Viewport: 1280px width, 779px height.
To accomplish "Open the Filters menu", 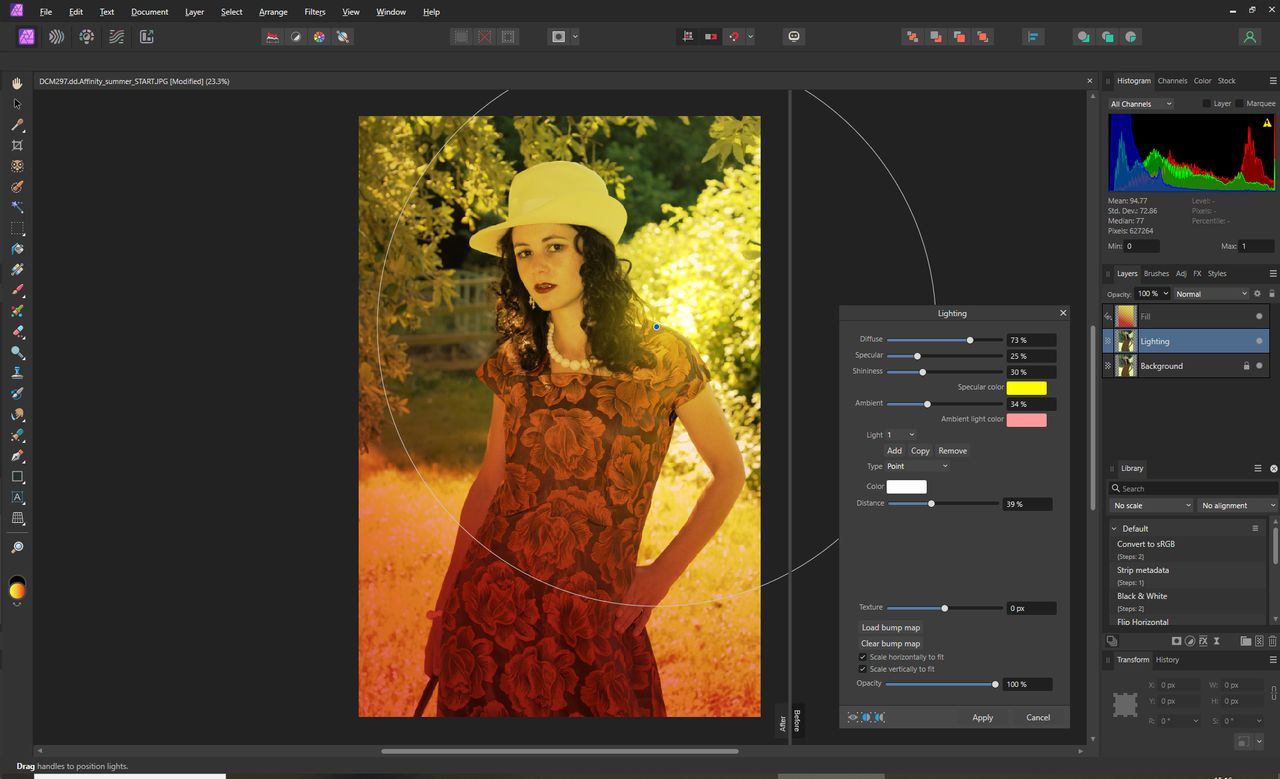I will click(315, 11).
